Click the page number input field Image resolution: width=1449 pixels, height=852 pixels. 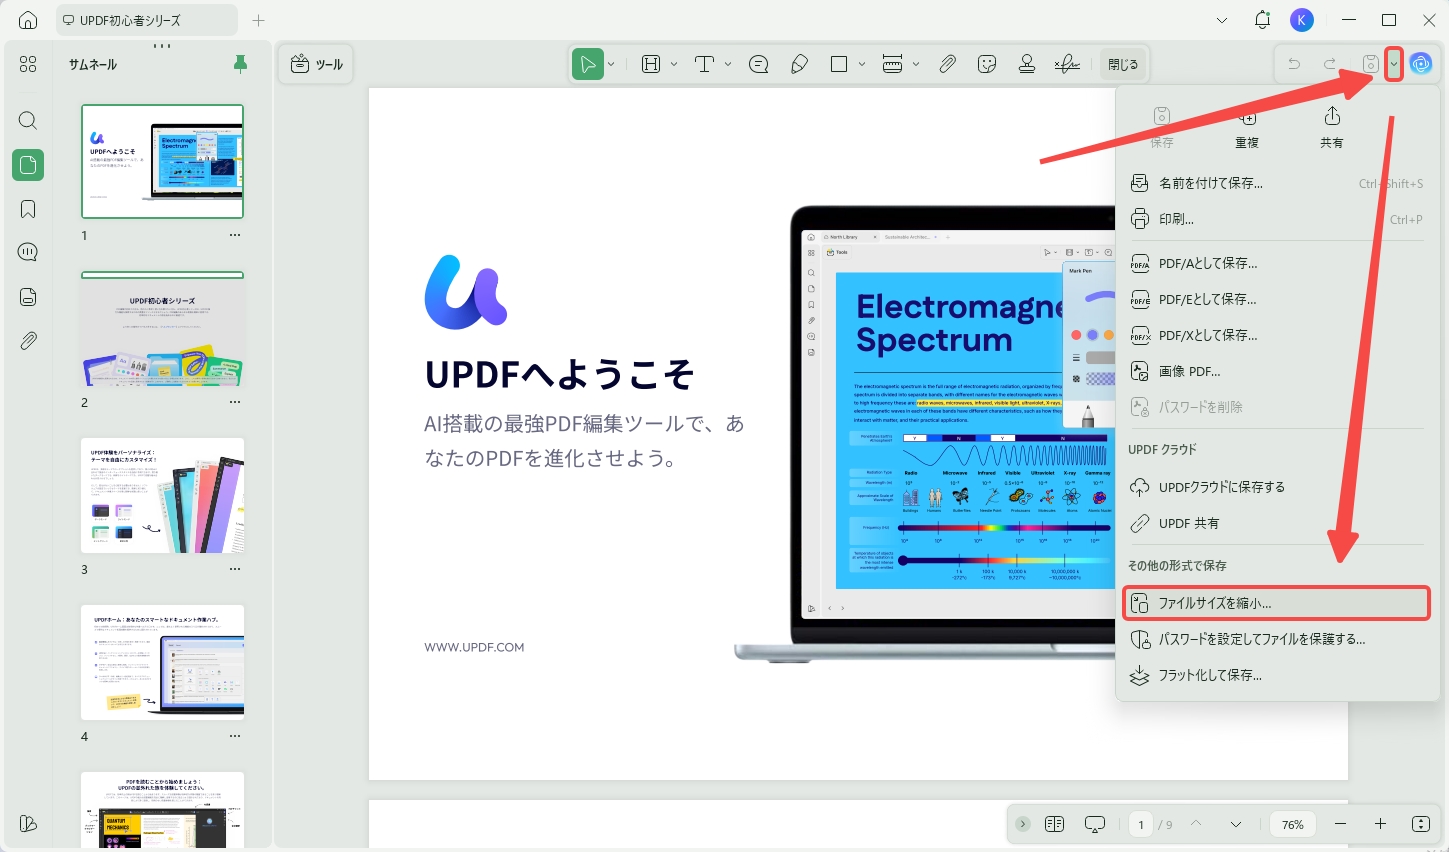[1141, 824]
